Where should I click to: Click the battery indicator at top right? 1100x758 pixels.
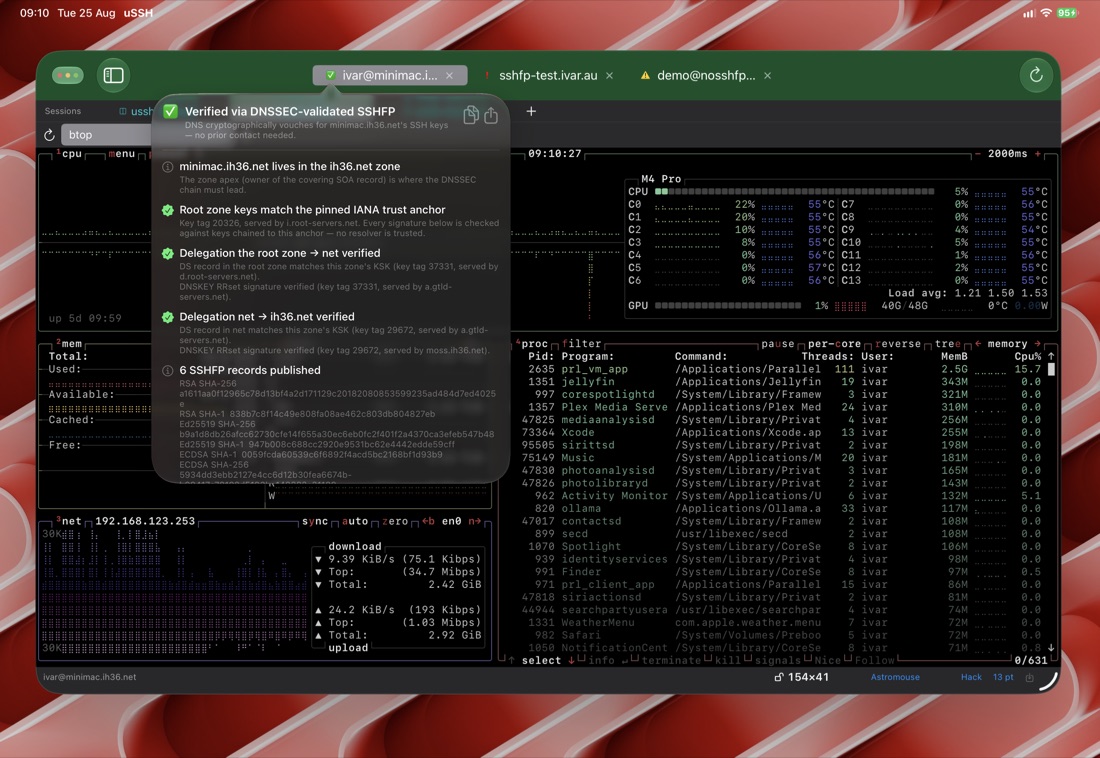1067,13
